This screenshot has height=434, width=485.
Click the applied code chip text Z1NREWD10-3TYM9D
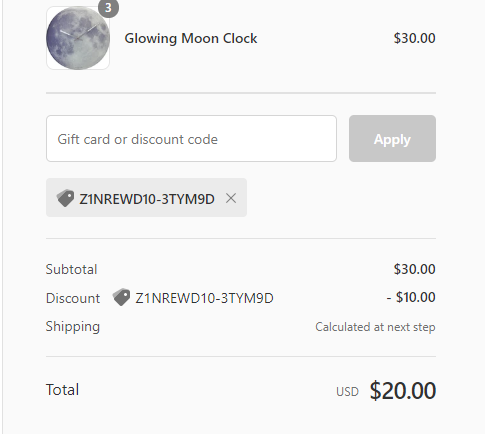147,199
